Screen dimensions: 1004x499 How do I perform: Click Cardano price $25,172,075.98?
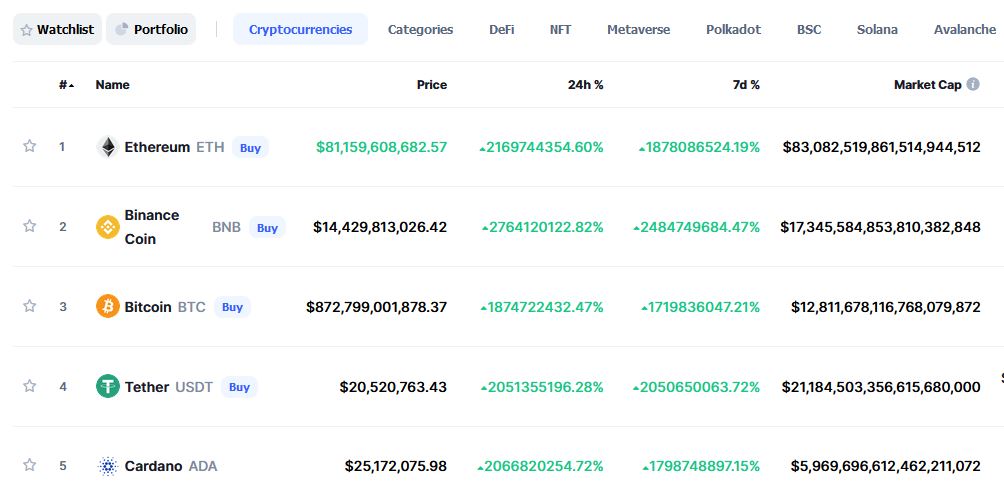coord(396,466)
